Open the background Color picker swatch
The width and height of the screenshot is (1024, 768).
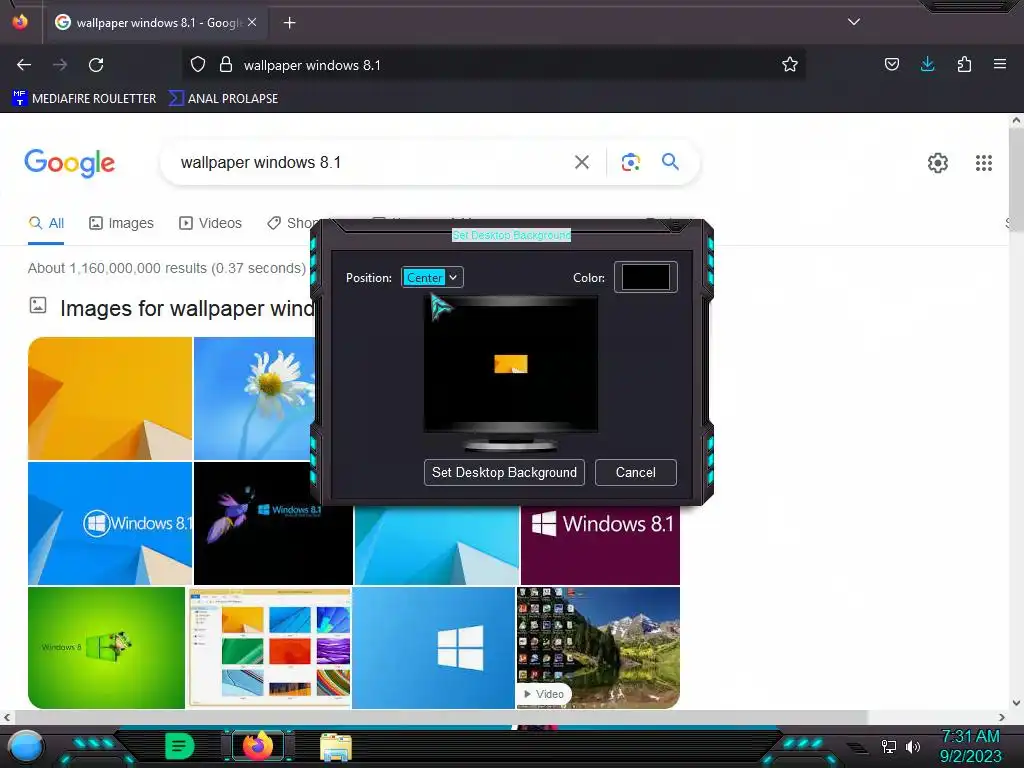point(645,277)
